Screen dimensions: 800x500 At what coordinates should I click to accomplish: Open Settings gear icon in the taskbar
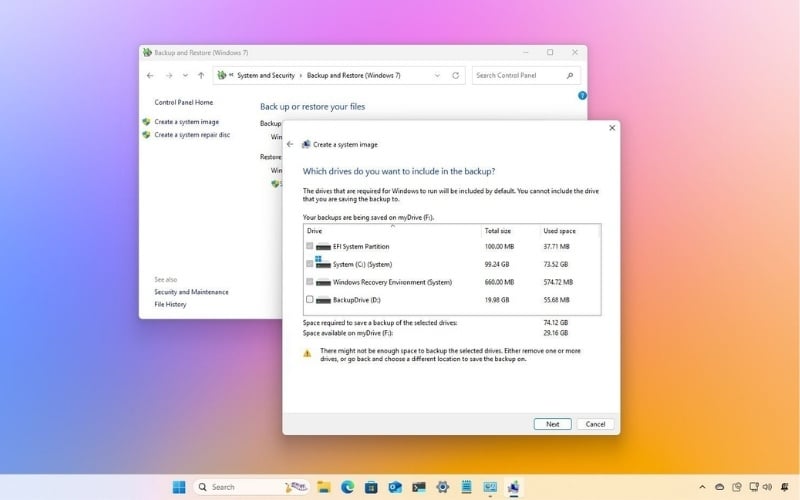pyautogui.click(x=442, y=487)
